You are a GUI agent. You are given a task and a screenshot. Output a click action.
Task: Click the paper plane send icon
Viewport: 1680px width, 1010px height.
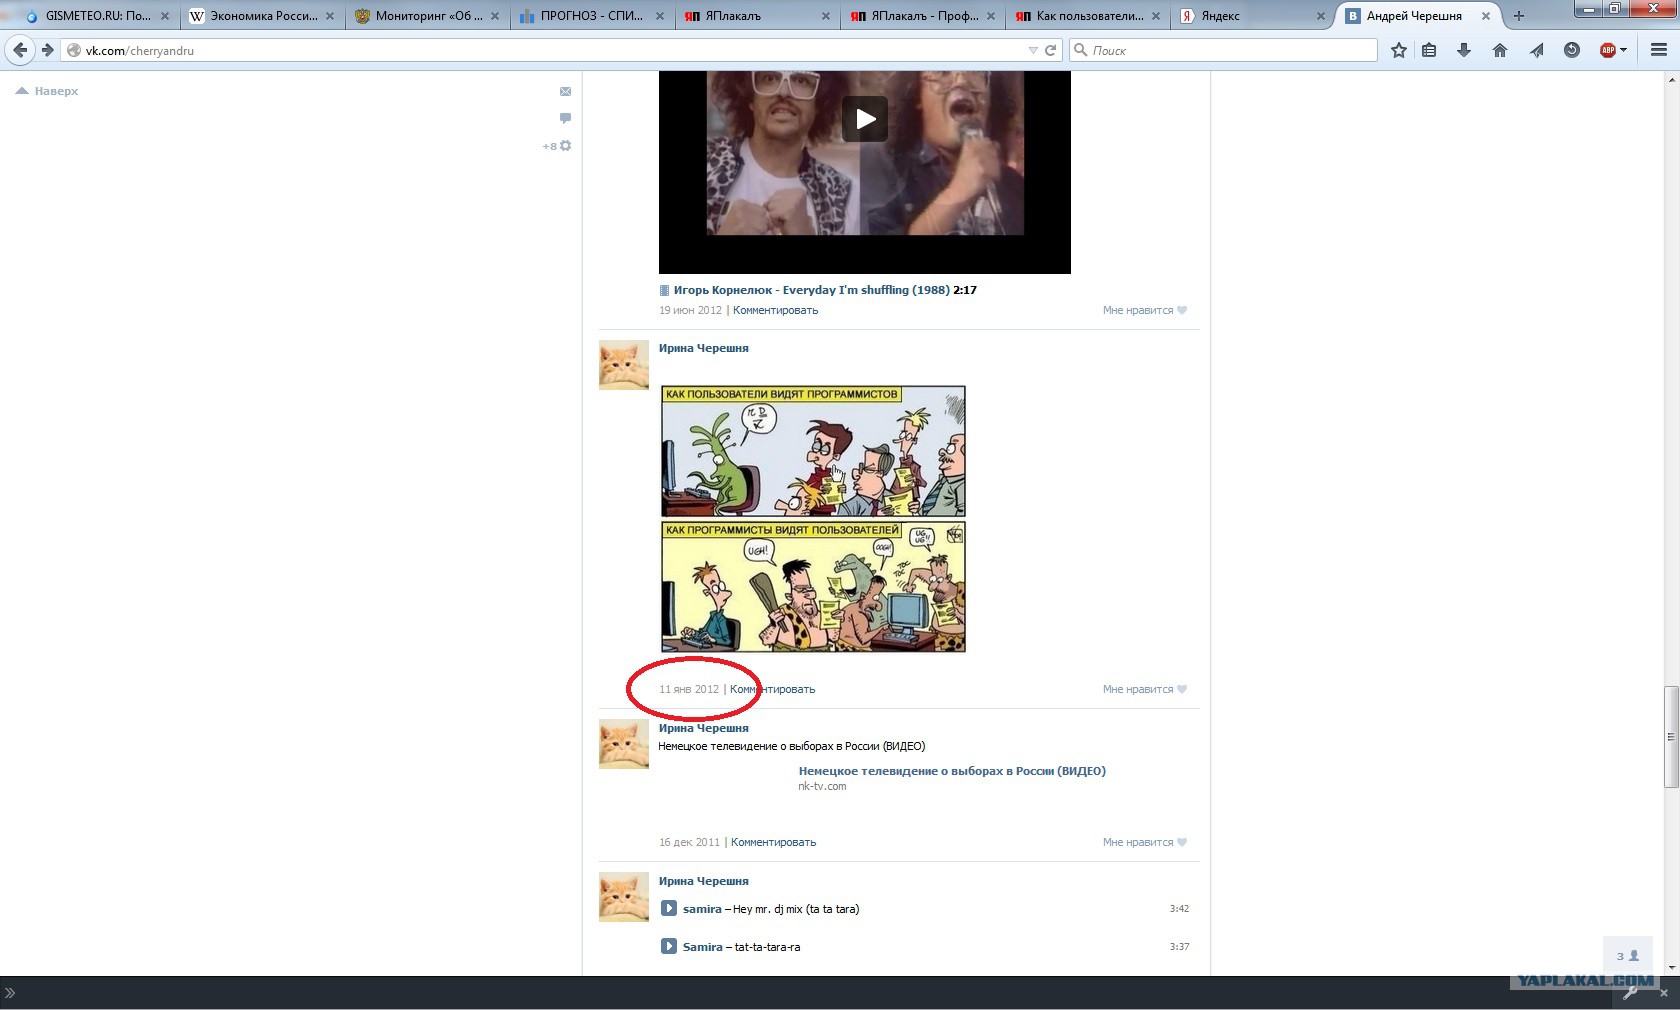tap(1536, 50)
